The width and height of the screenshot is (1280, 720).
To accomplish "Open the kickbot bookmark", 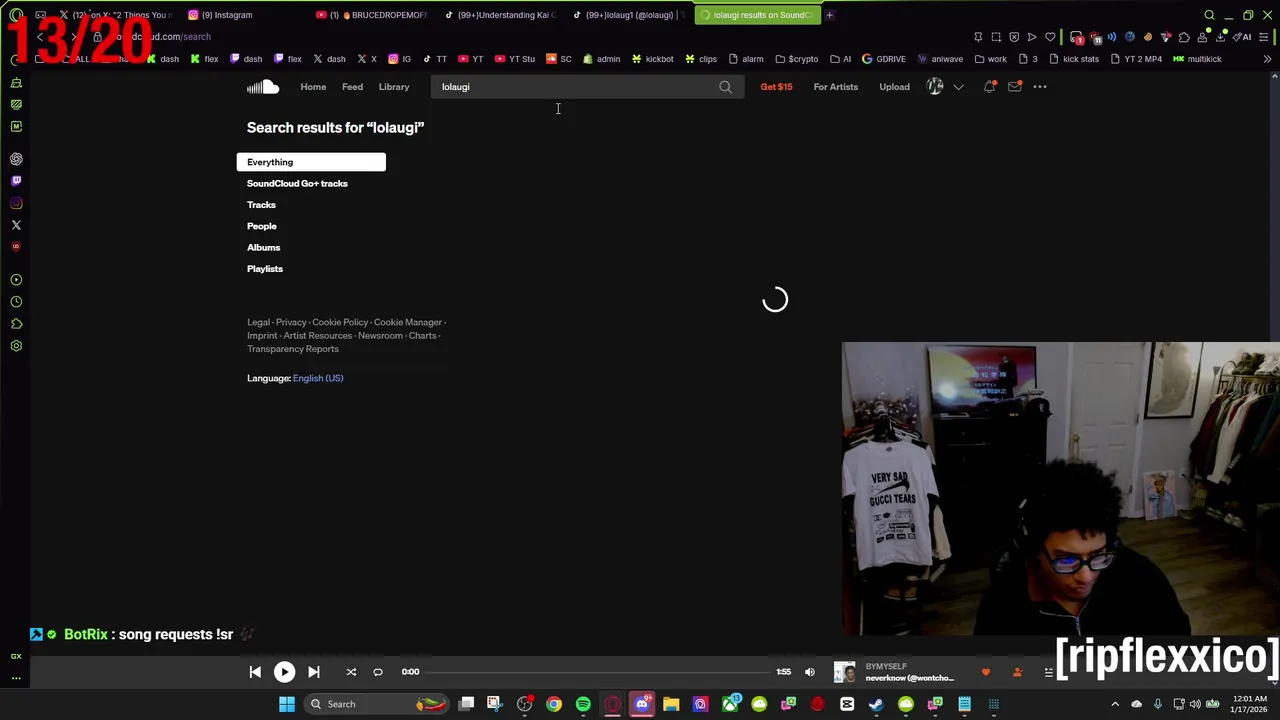I will pyautogui.click(x=652, y=59).
